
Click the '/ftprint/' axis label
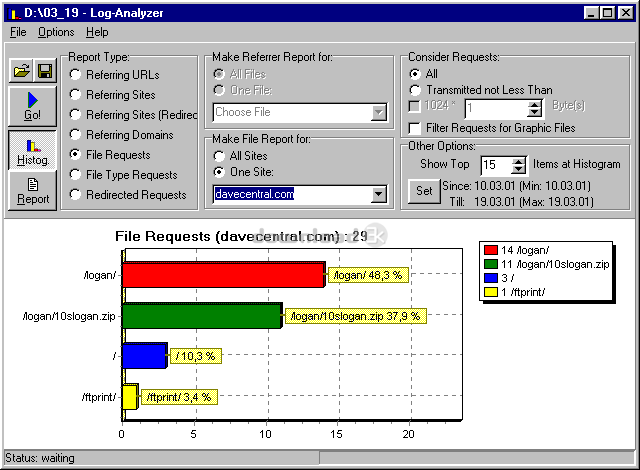click(99, 397)
